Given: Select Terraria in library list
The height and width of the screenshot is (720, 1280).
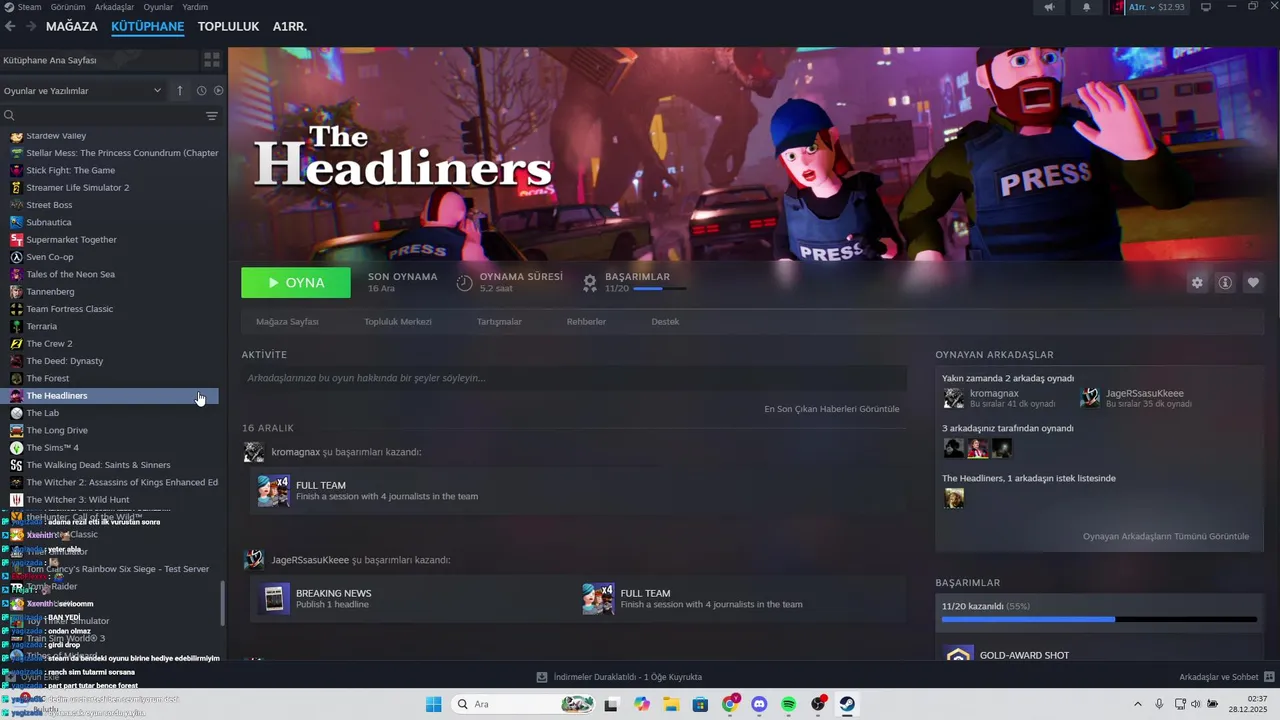Looking at the screenshot, I should [x=42, y=326].
